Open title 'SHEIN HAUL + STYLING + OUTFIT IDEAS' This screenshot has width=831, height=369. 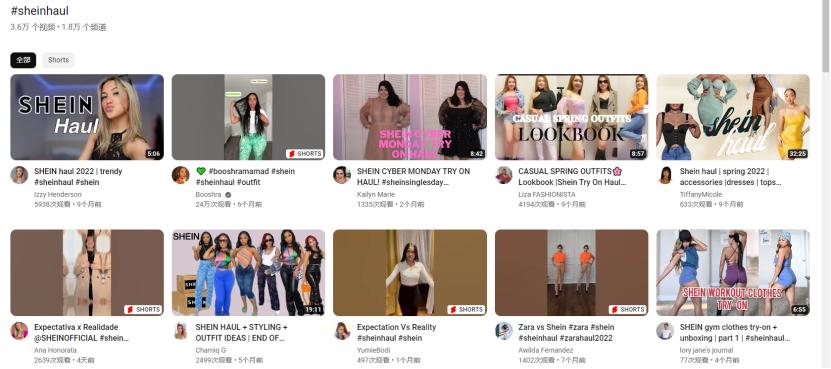click(x=242, y=332)
